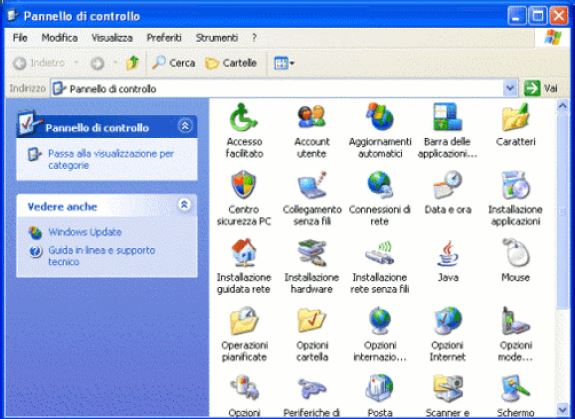
Task: Open Opzioni cartella icon
Action: pos(312,334)
